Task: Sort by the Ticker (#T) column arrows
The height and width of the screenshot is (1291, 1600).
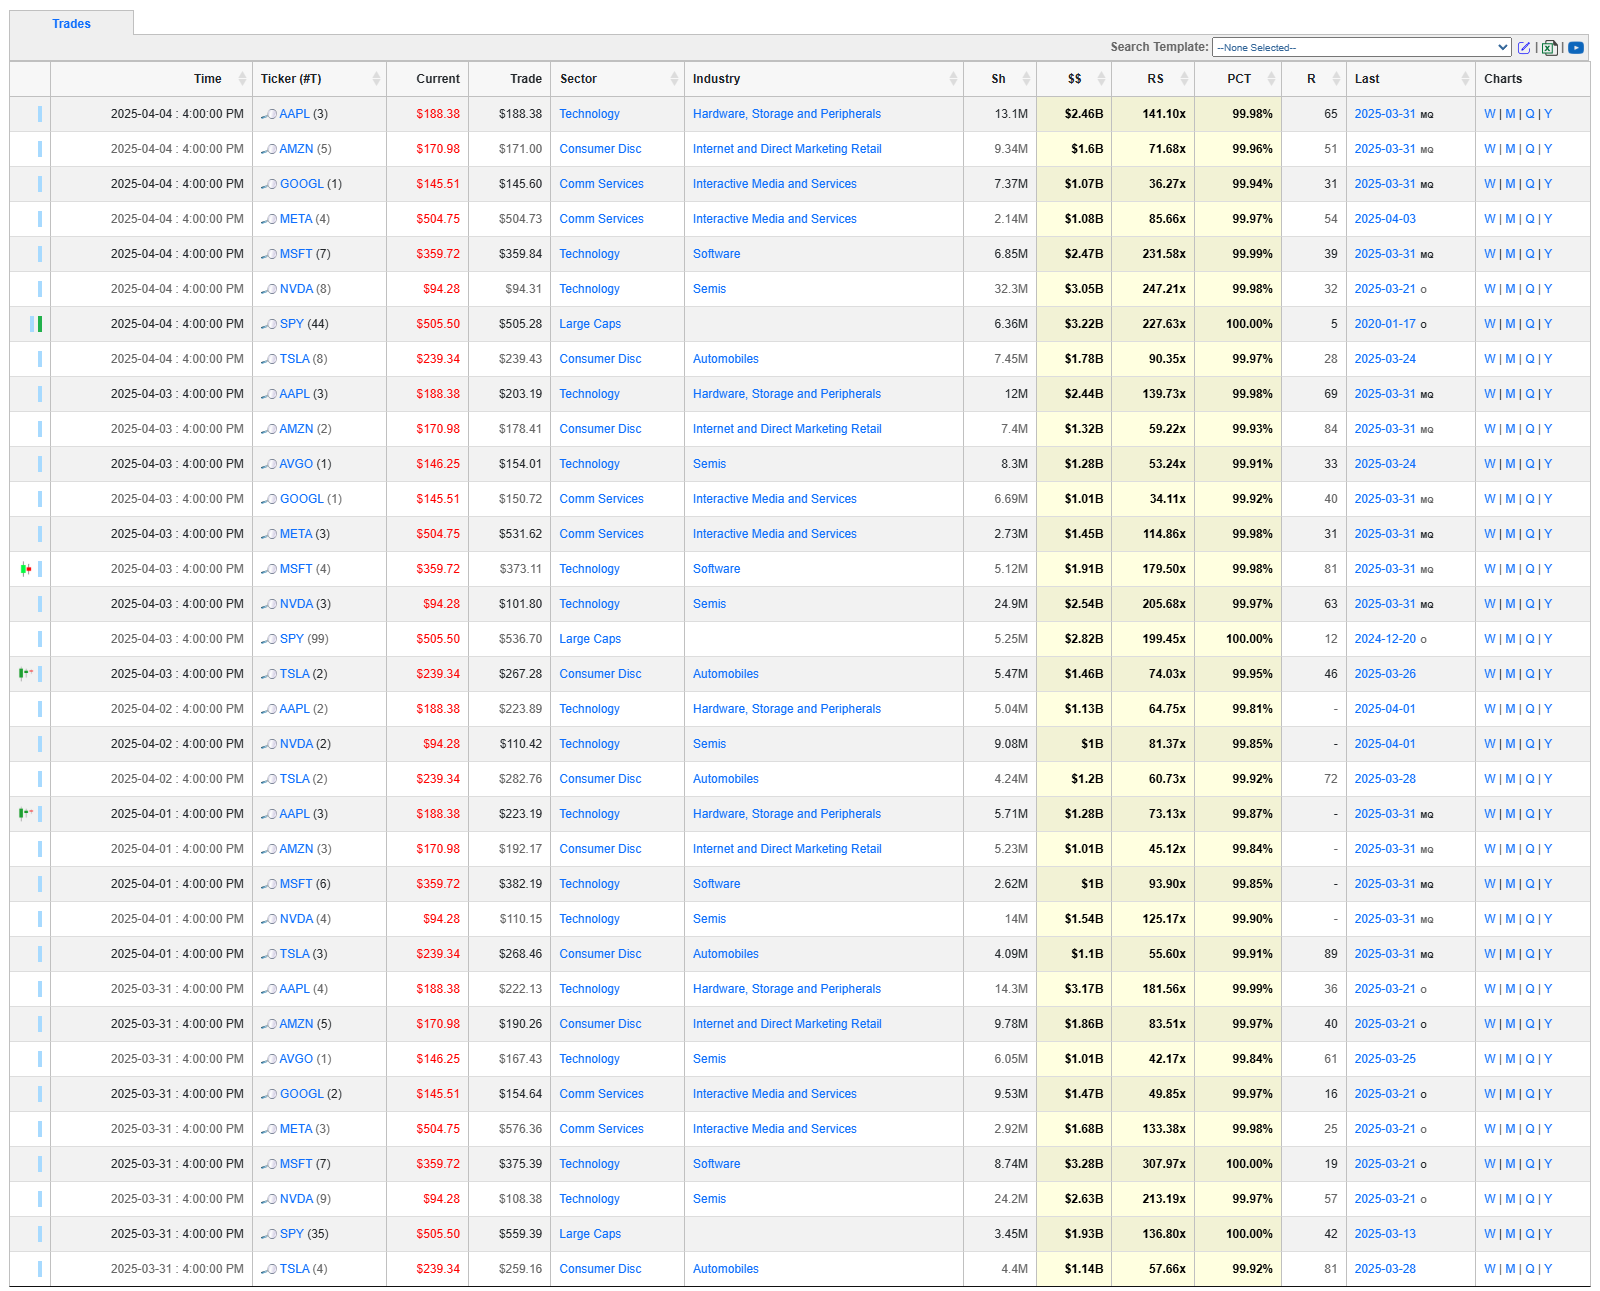Action: [x=376, y=79]
